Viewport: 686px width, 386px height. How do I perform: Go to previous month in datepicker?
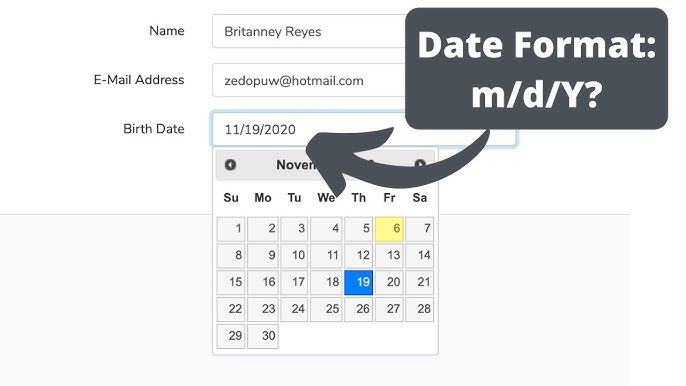coord(230,165)
